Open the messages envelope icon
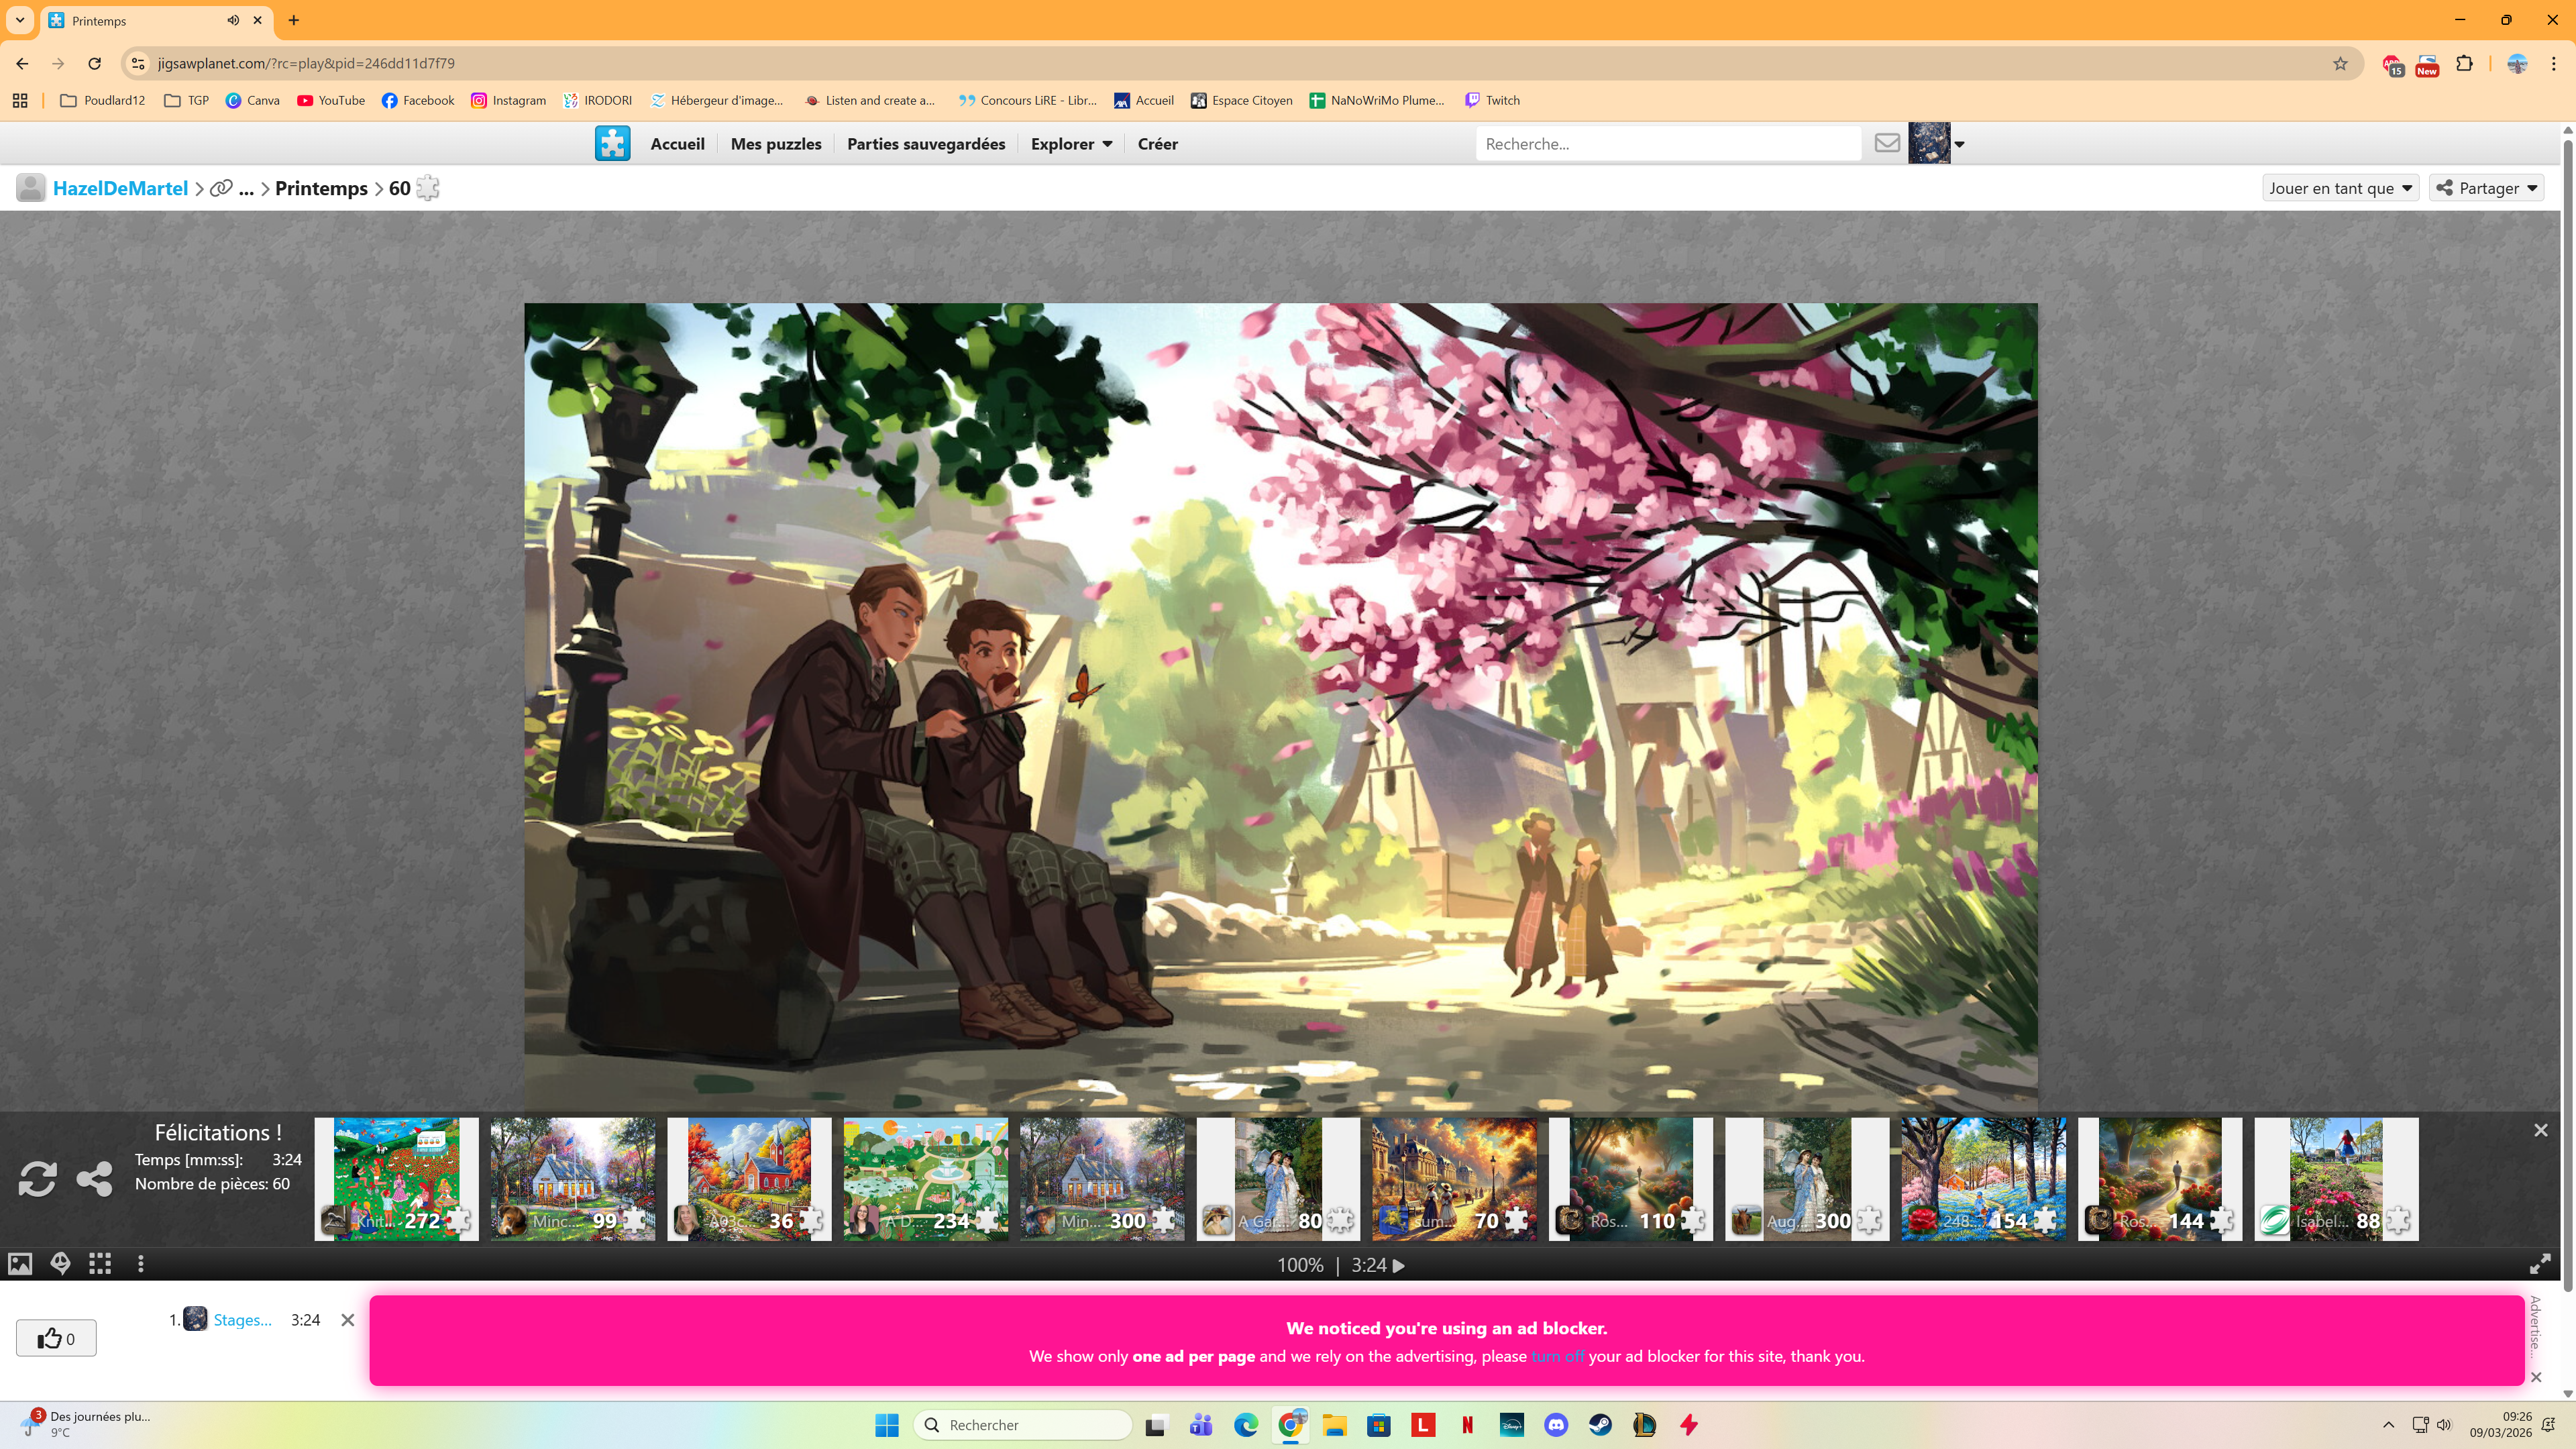This screenshot has width=2576, height=1449. (x=1886, y=143)
